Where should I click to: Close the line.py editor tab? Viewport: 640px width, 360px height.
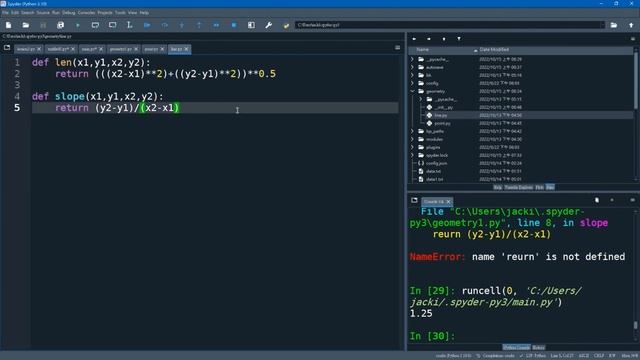pos(187,49)
